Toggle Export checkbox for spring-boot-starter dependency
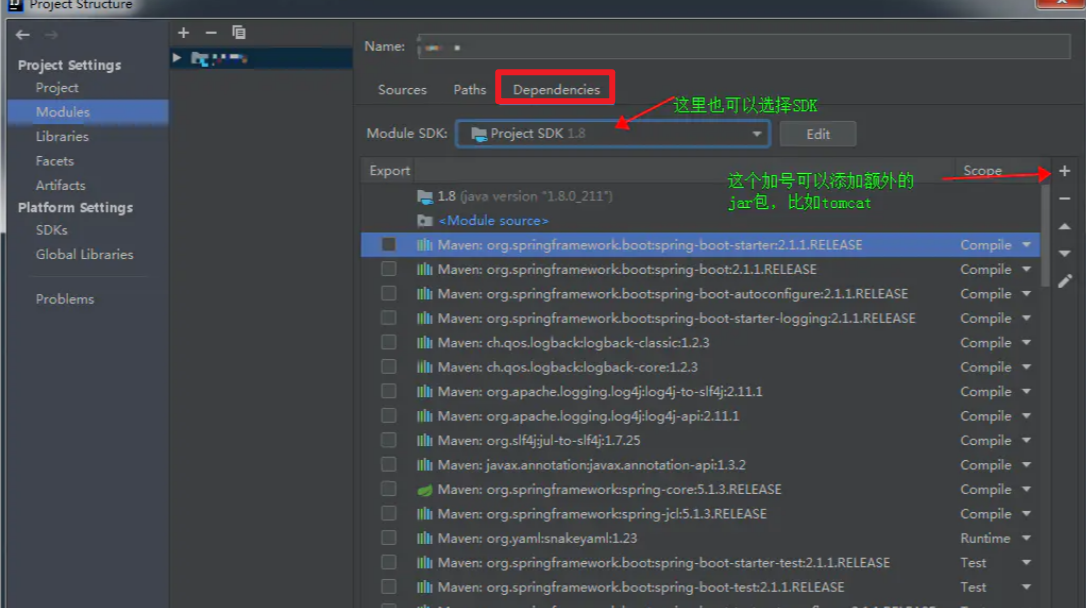This screenshot has height=608, width=1086. (x=388, y=244)
